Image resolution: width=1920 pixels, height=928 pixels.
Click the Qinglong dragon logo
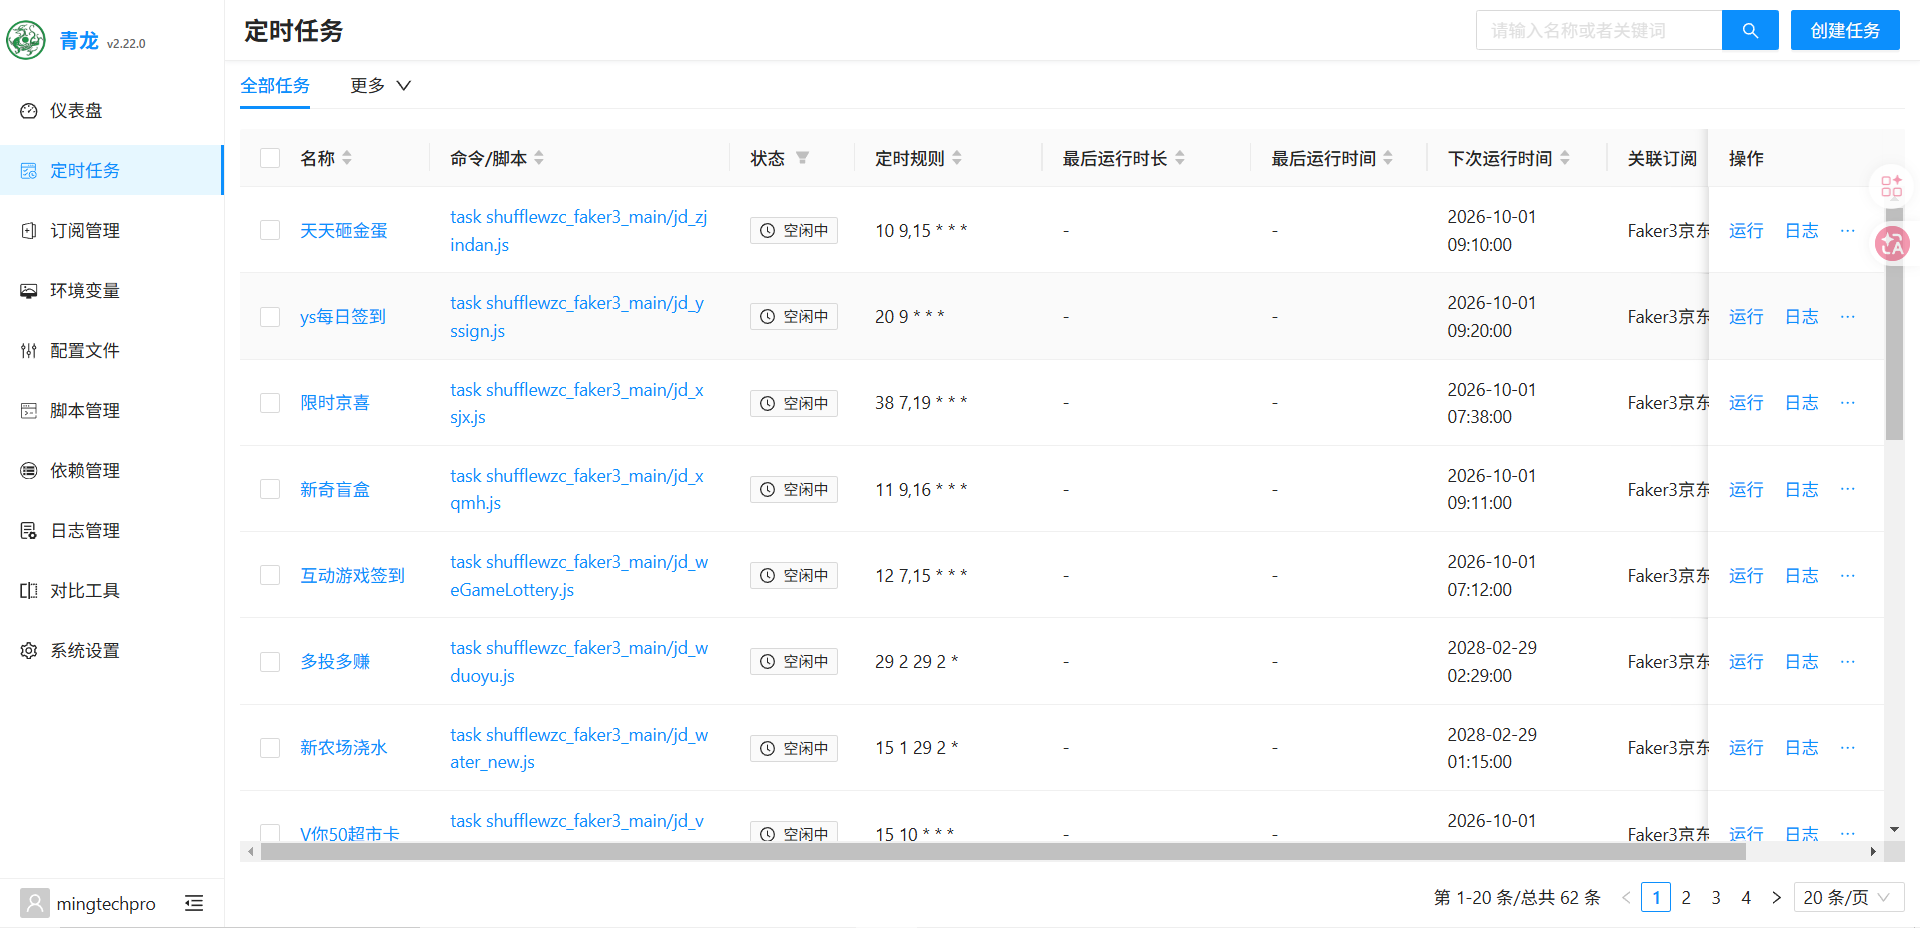(x=26, y=40)
